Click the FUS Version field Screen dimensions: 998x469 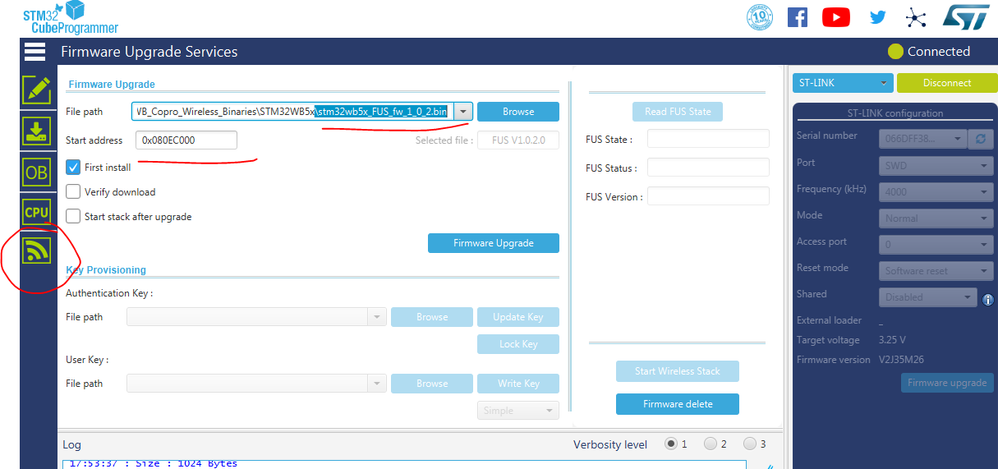click(708, 196)
